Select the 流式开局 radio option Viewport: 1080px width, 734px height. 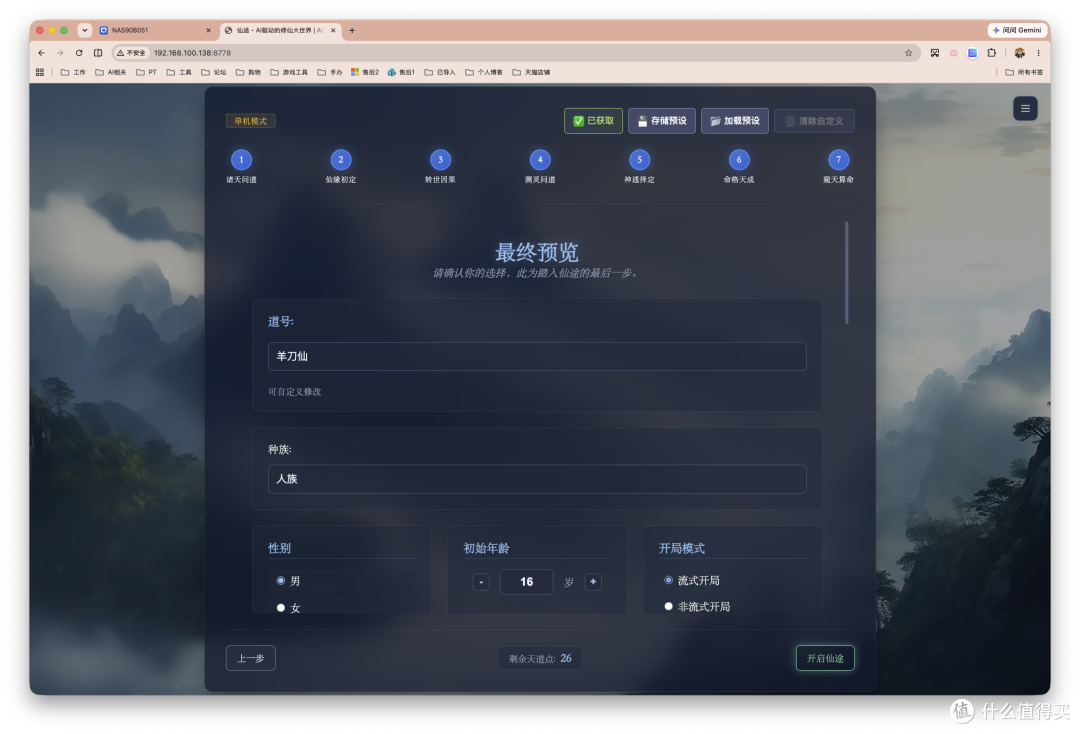point(668,580)
